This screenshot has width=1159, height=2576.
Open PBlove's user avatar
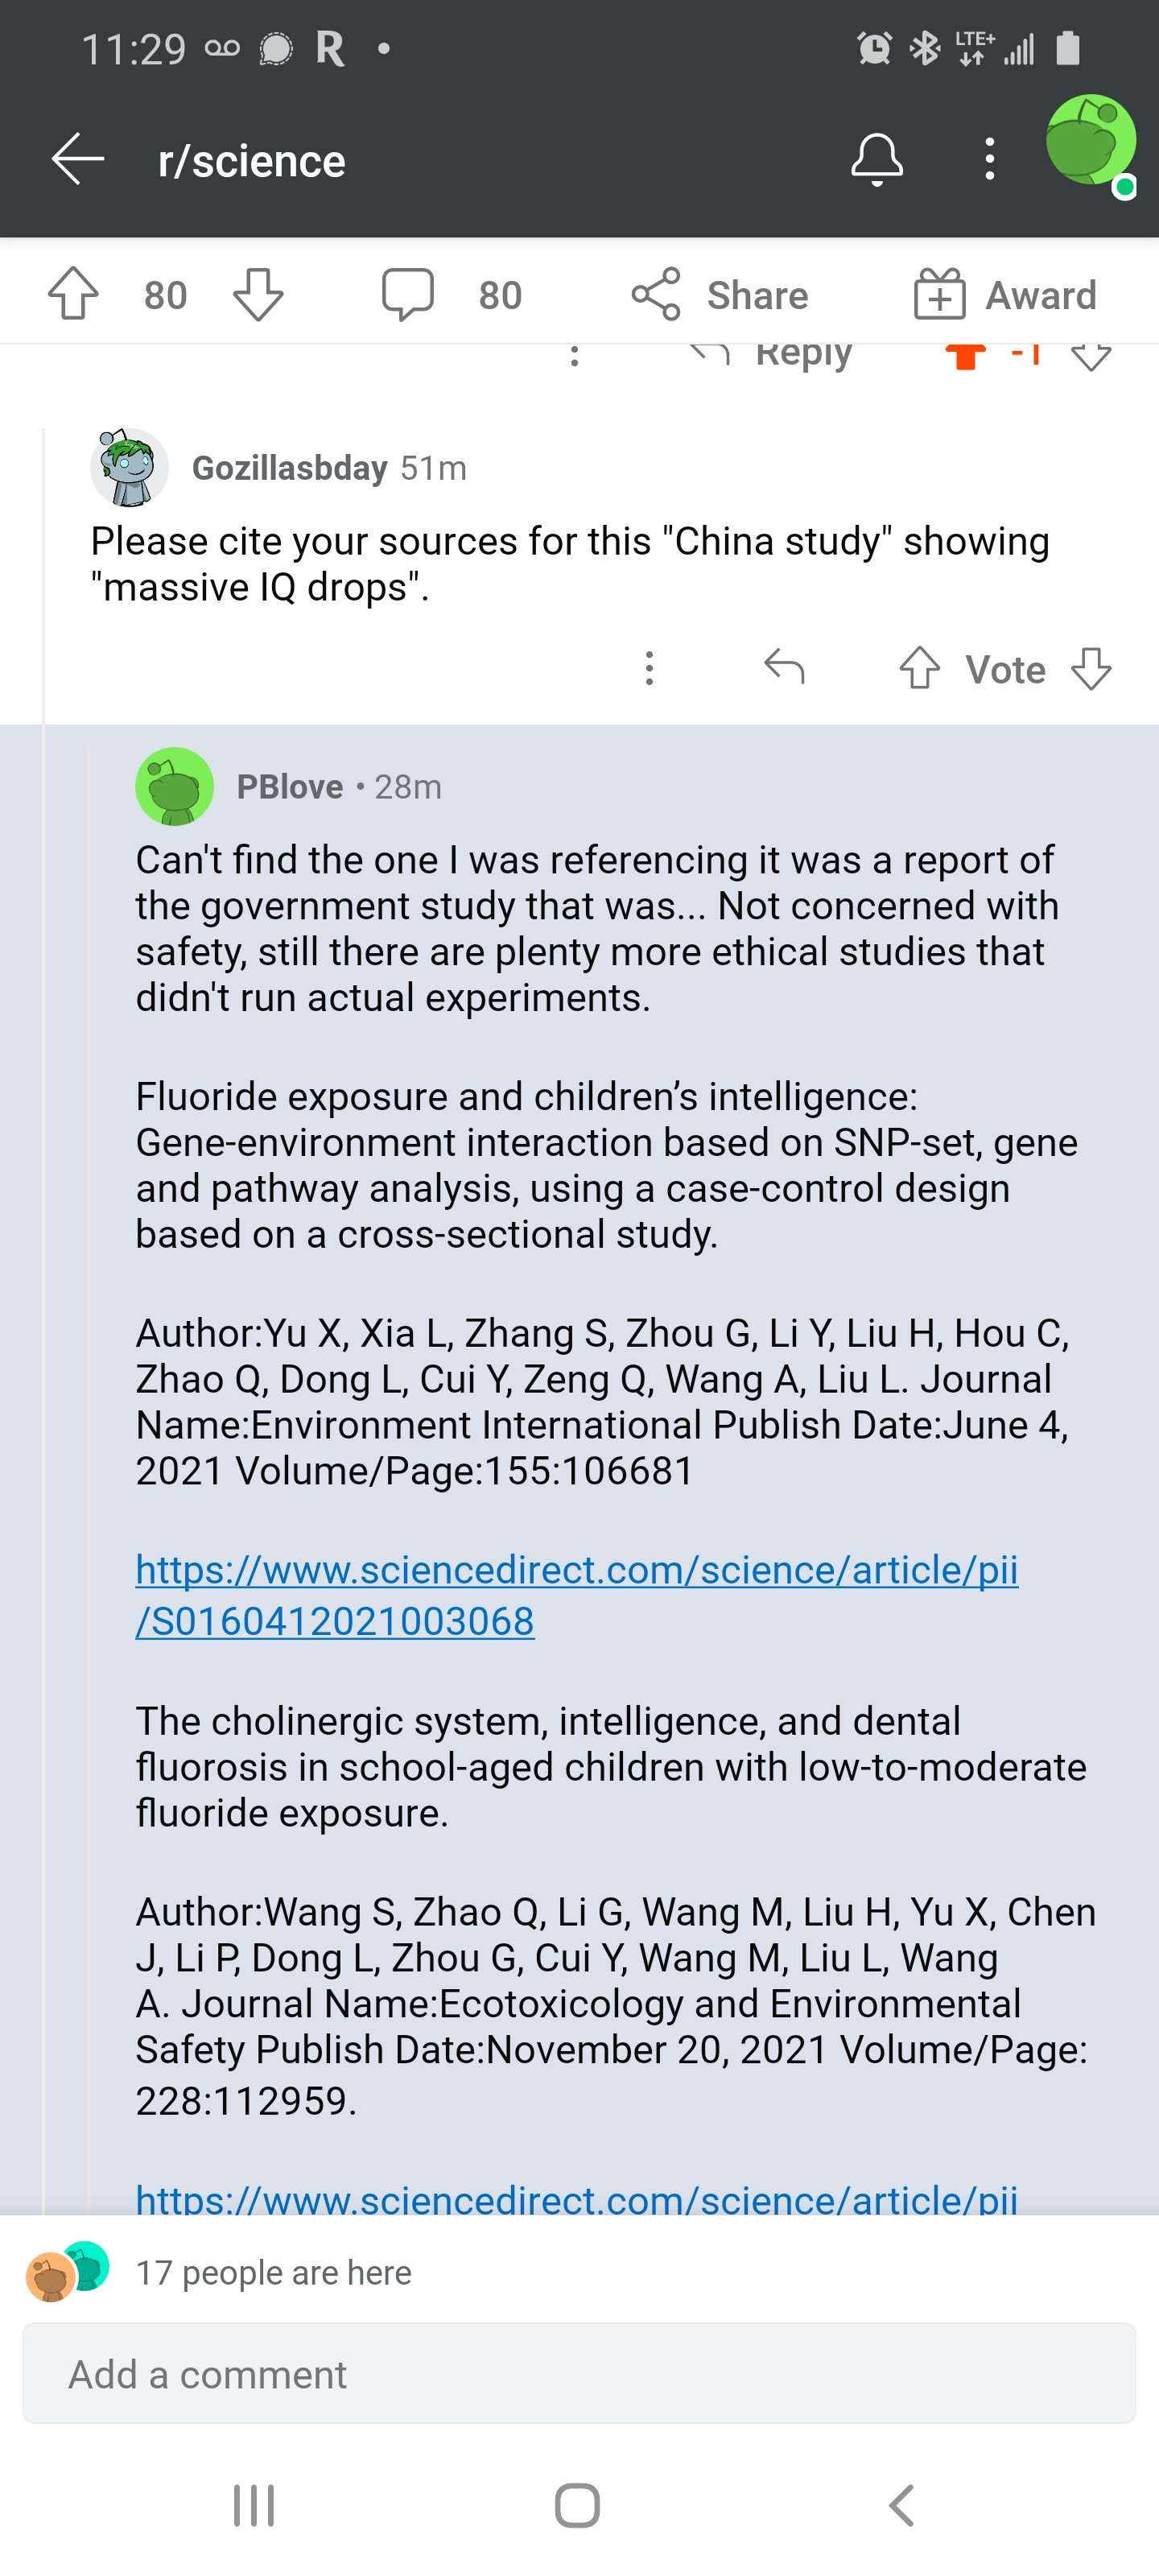[175, 786]
